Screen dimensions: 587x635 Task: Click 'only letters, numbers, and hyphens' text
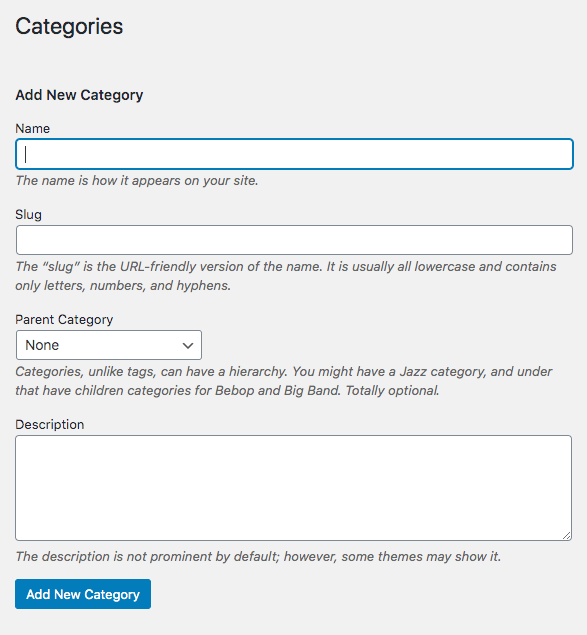[x=123, y=286]
